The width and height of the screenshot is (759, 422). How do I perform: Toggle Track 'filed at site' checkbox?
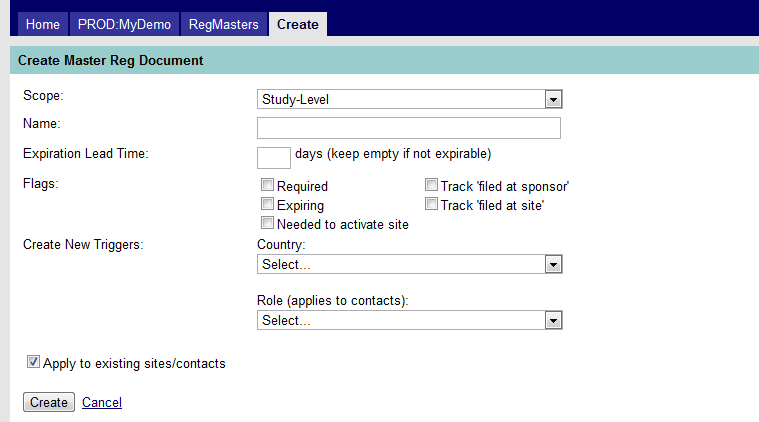coord(431,204)
